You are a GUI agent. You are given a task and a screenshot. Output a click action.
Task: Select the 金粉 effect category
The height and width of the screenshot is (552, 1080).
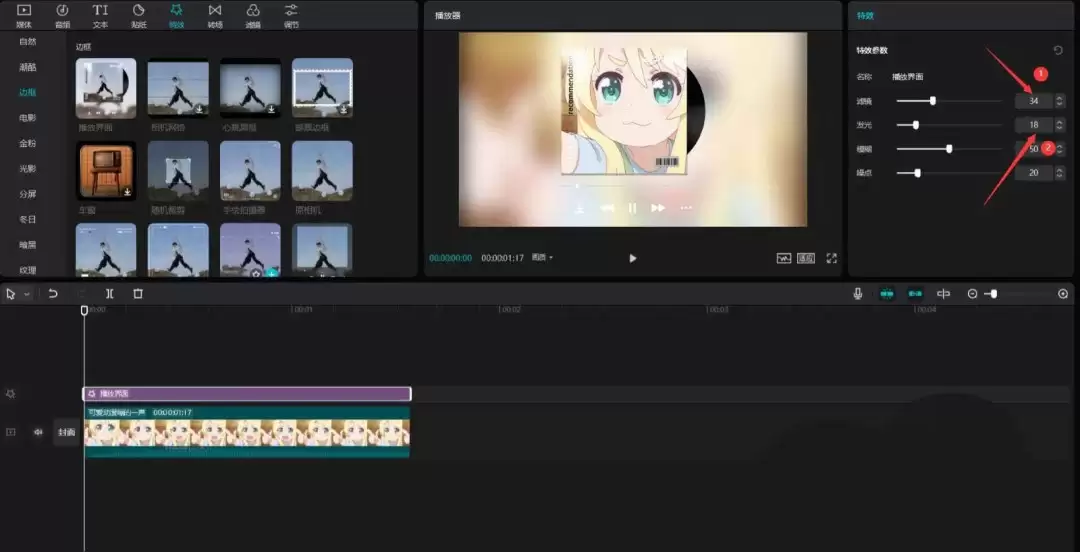28,143
